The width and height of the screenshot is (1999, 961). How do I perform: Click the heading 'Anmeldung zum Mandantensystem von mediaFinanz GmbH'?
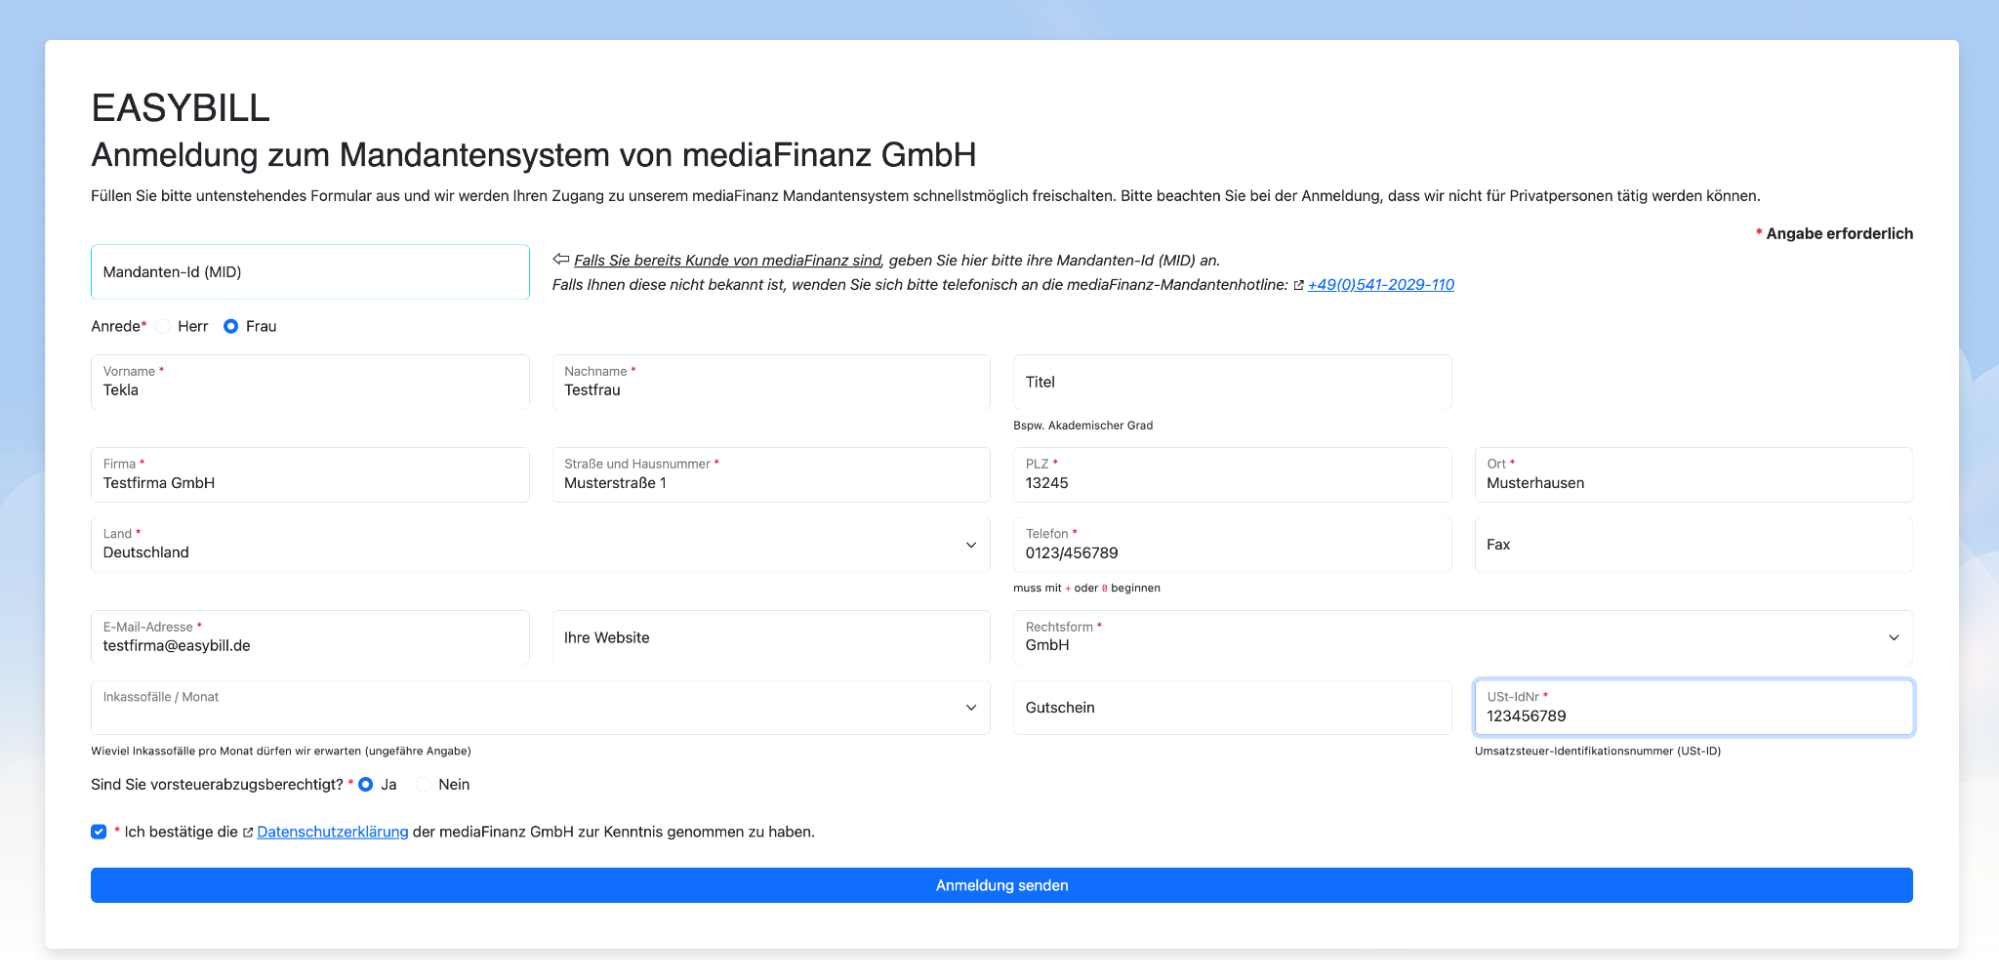pyautogui.click(x=534, y=155)
